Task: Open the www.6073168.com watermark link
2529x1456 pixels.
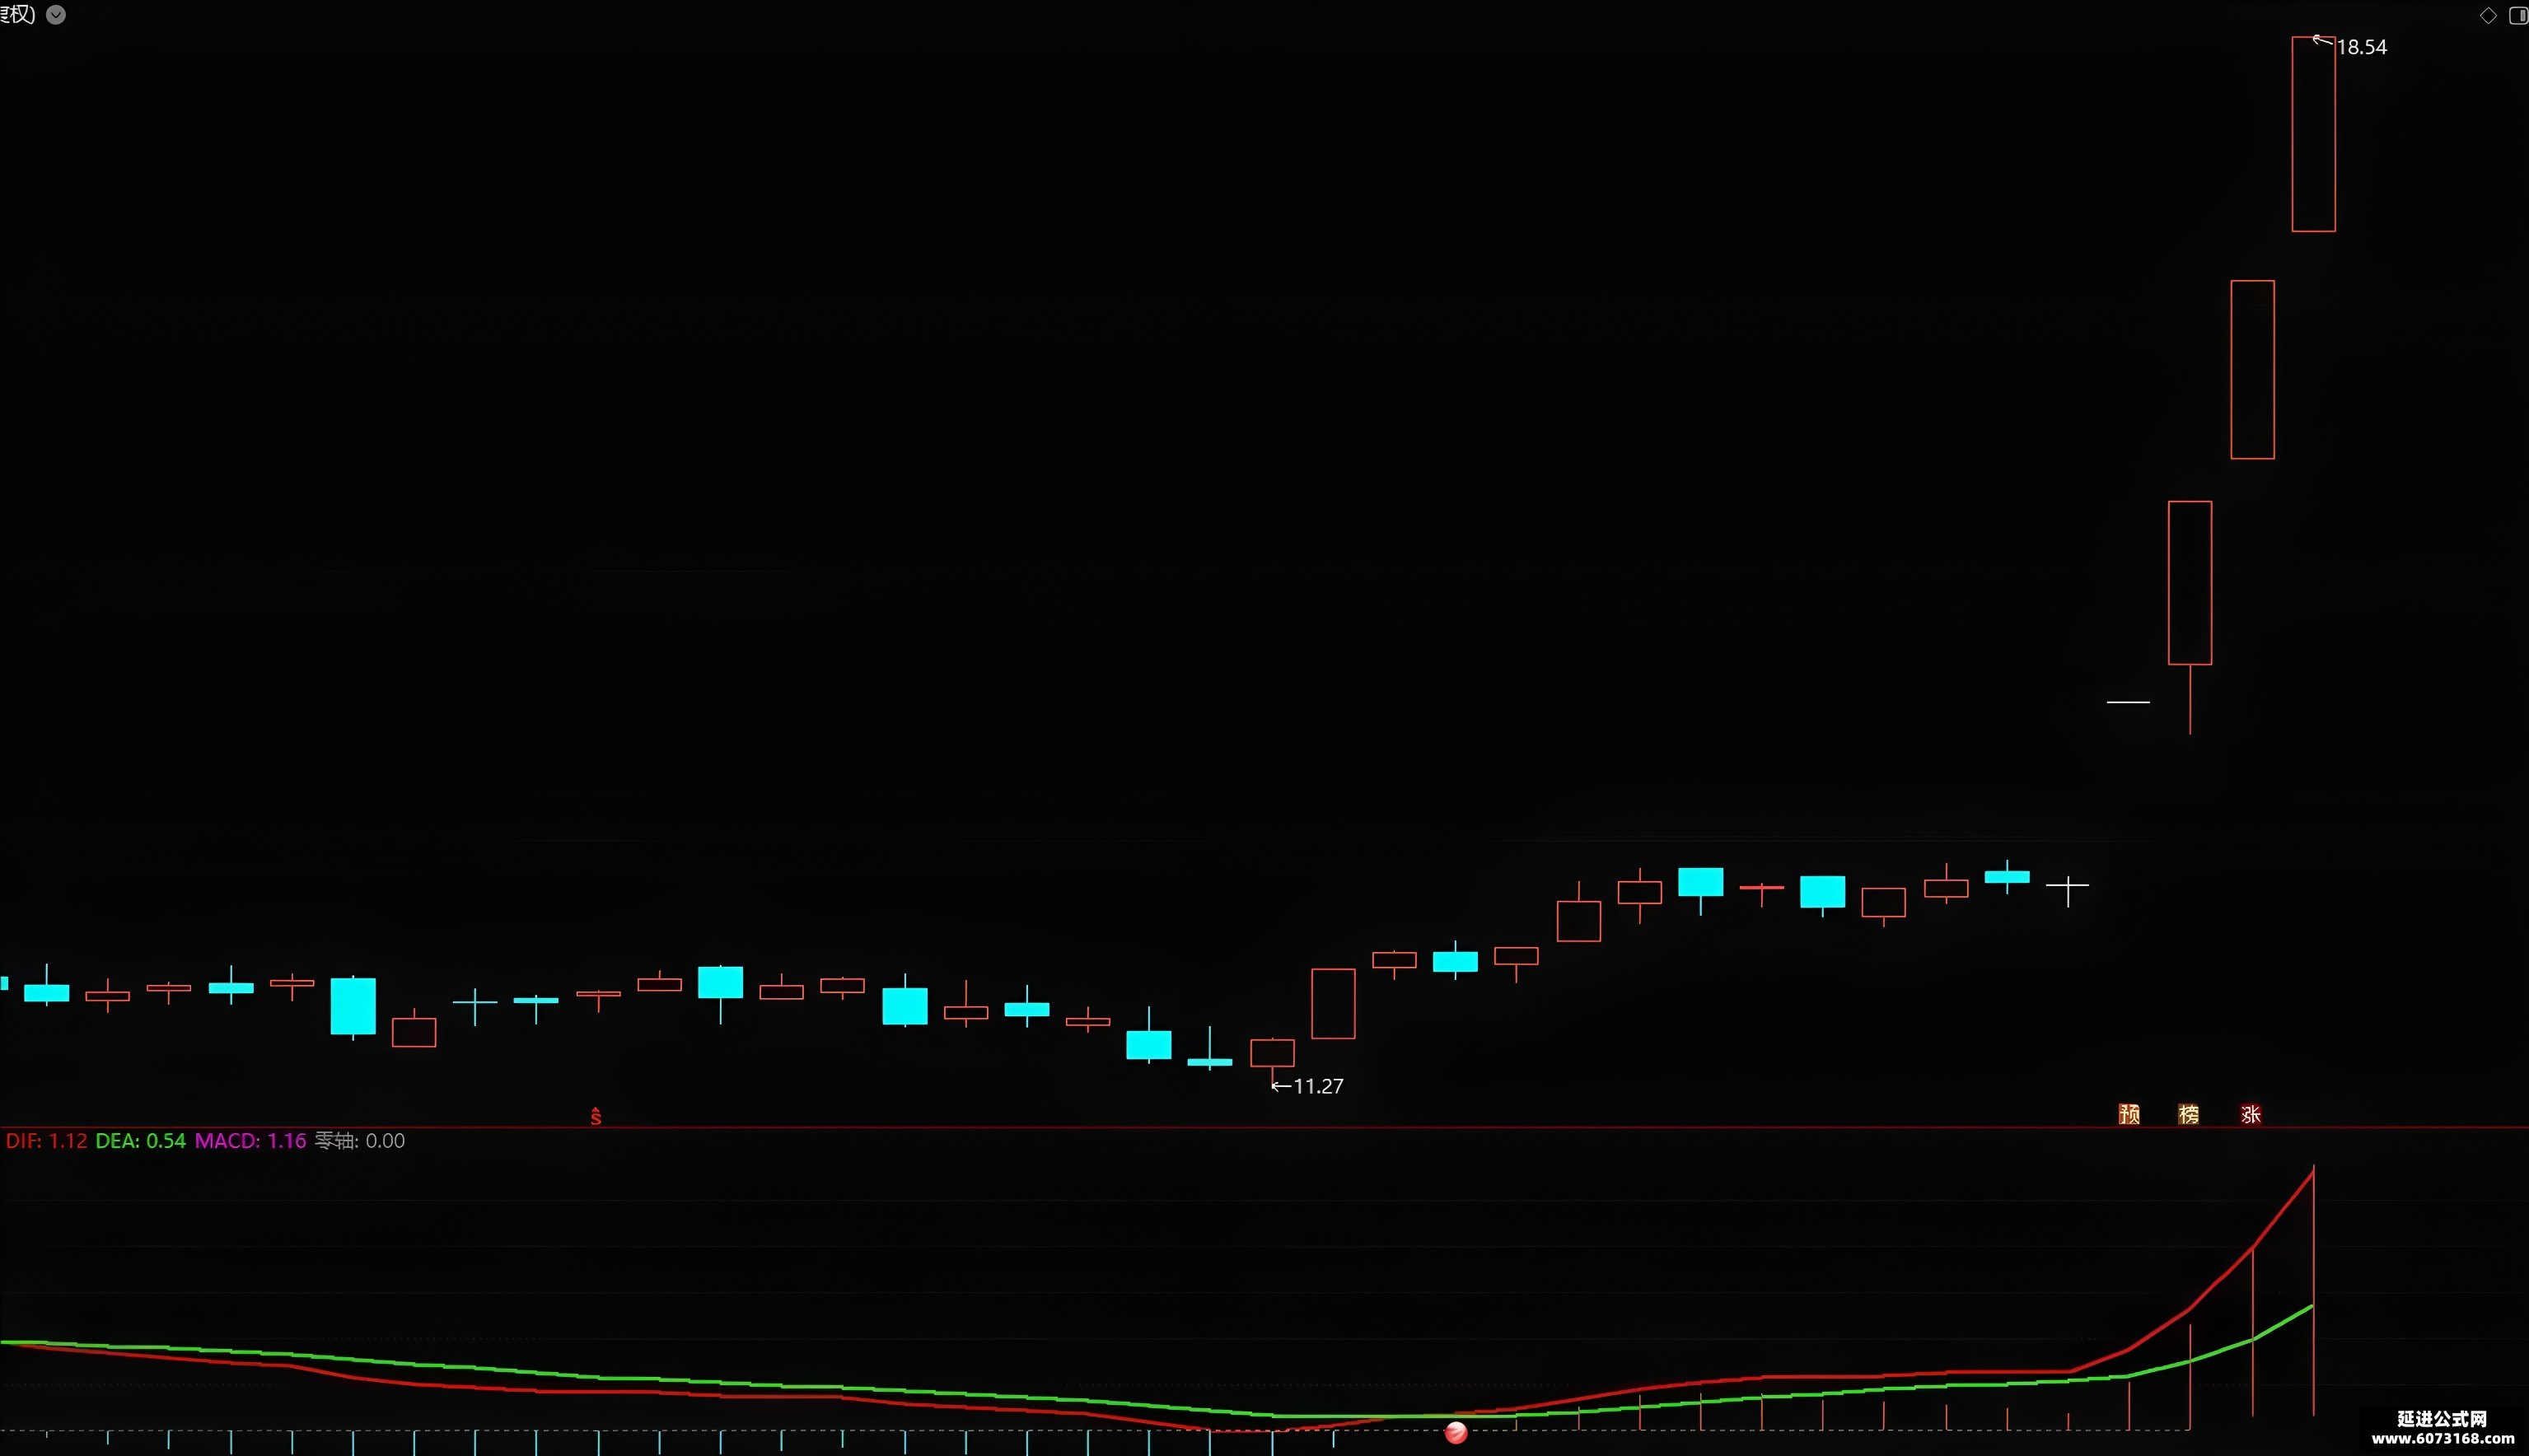Action: (x=2443, y=1439)
